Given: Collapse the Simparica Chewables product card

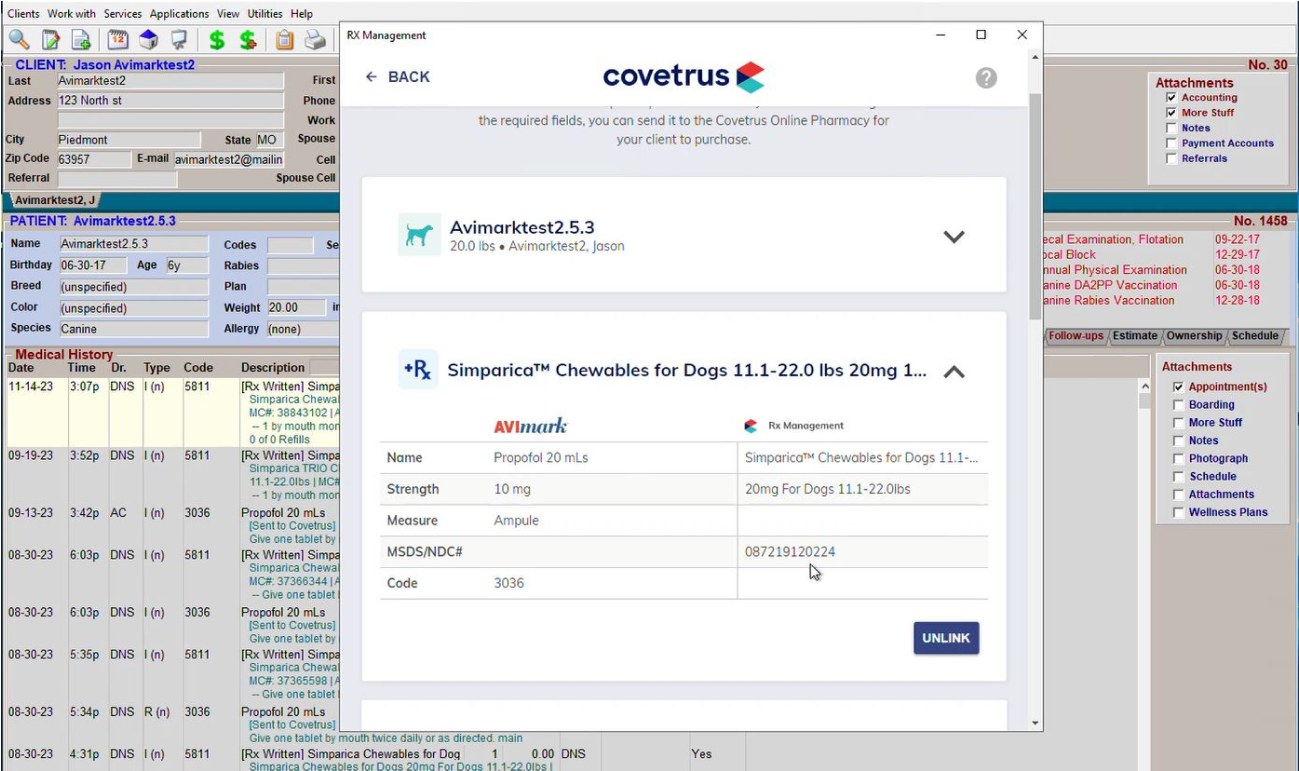Looking at the screenshot, I should [954, 371].
